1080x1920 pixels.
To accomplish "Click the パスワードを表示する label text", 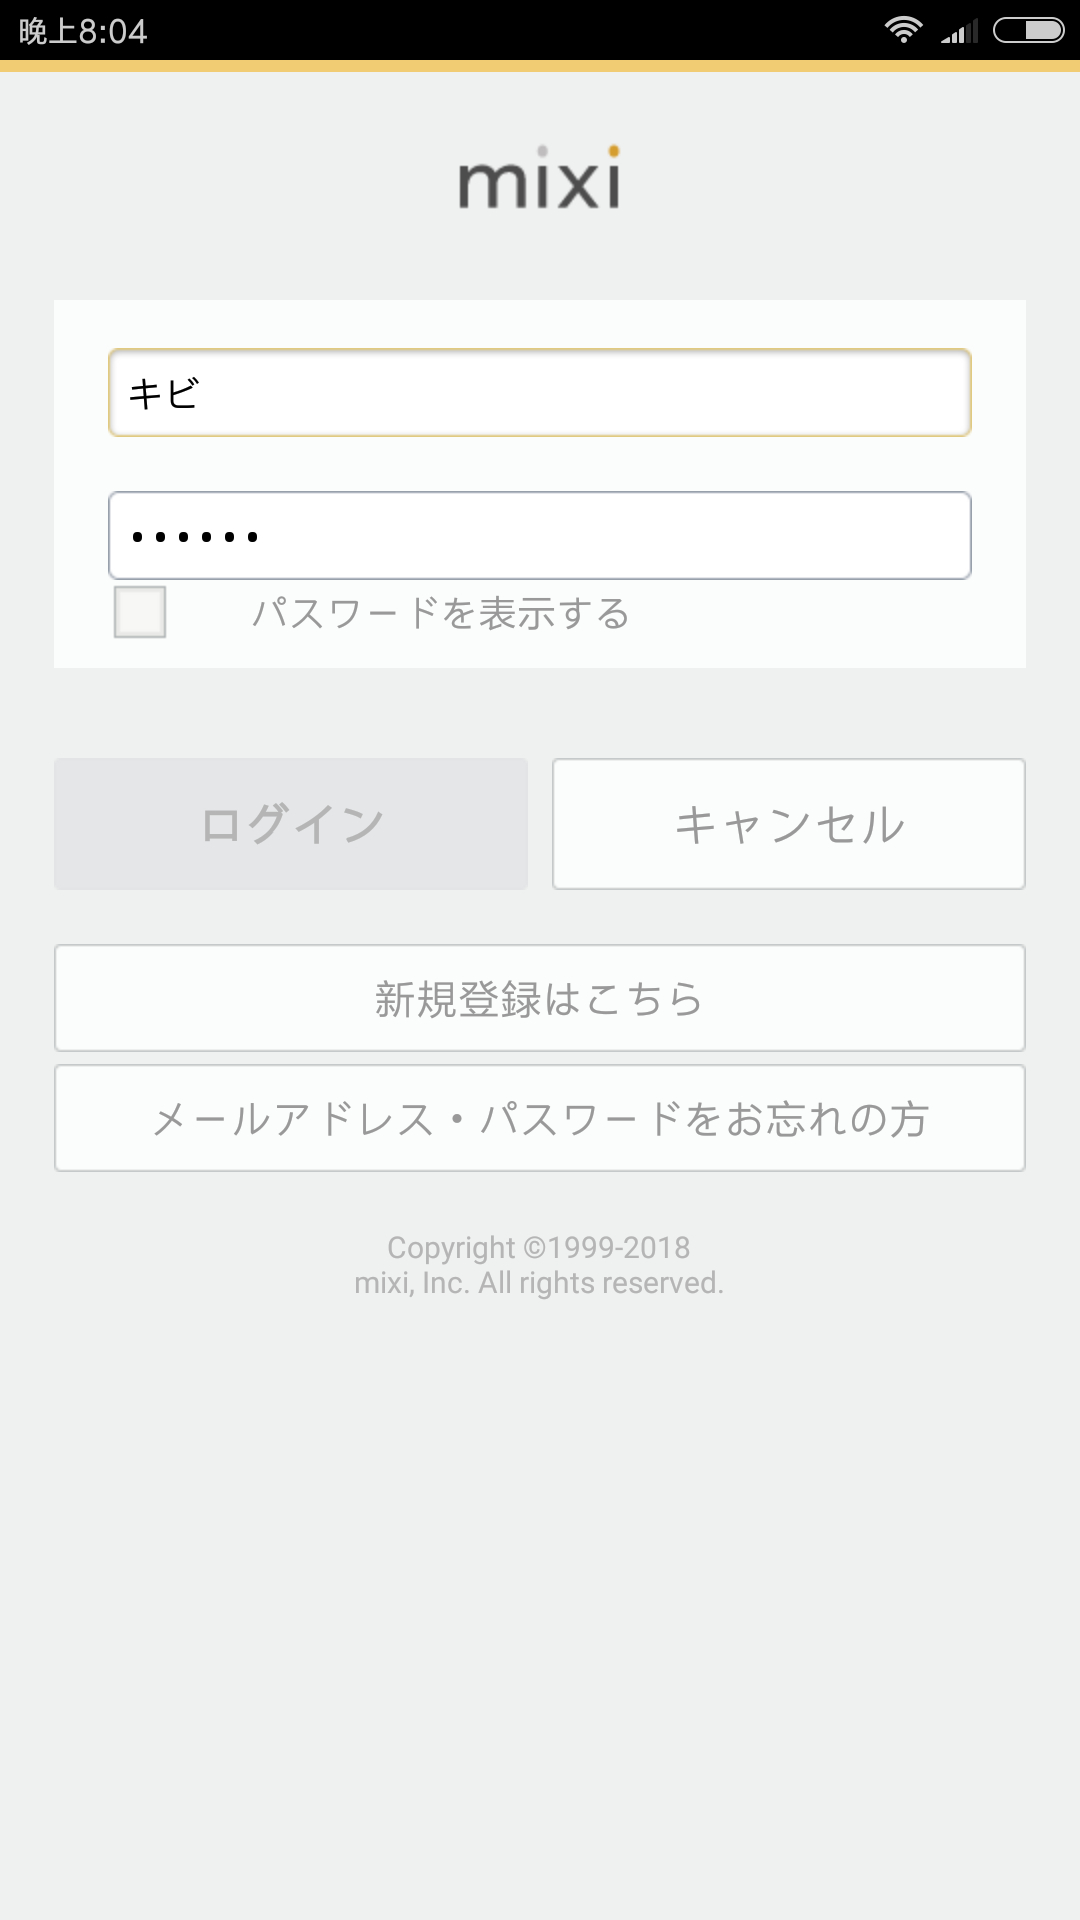I will point(440,613).
